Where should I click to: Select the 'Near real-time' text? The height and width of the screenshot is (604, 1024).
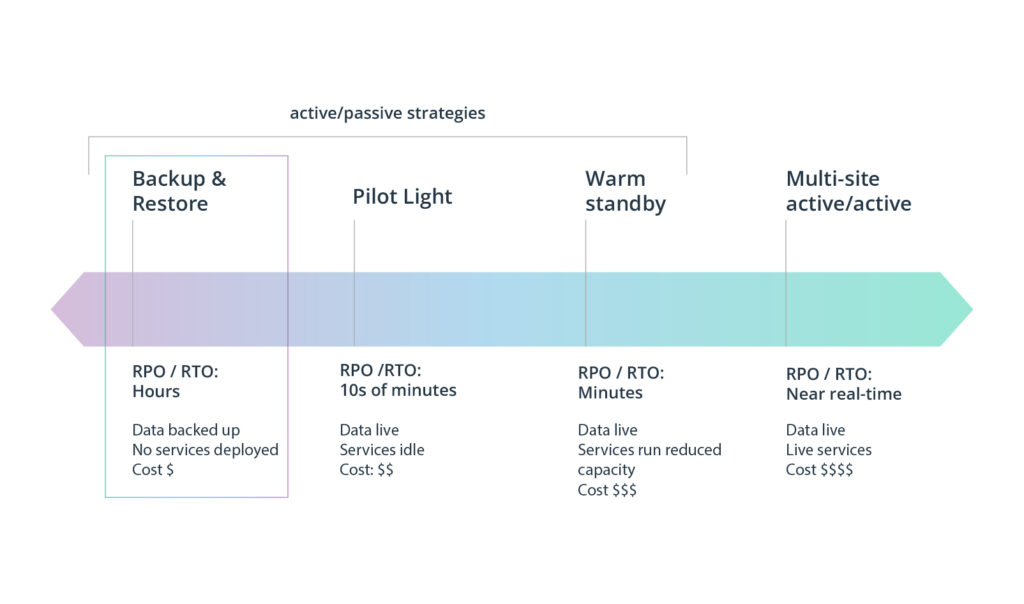pos(844,394)
